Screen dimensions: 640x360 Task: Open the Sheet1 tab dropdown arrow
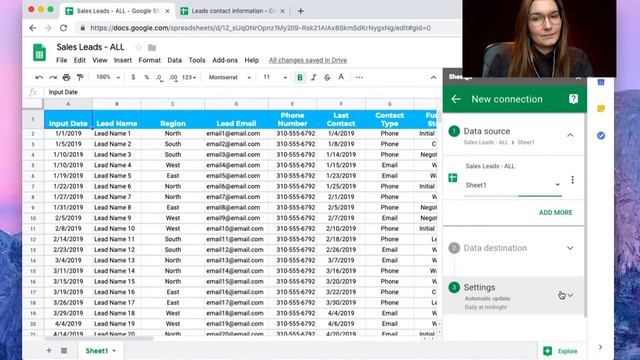click(114, 351)
